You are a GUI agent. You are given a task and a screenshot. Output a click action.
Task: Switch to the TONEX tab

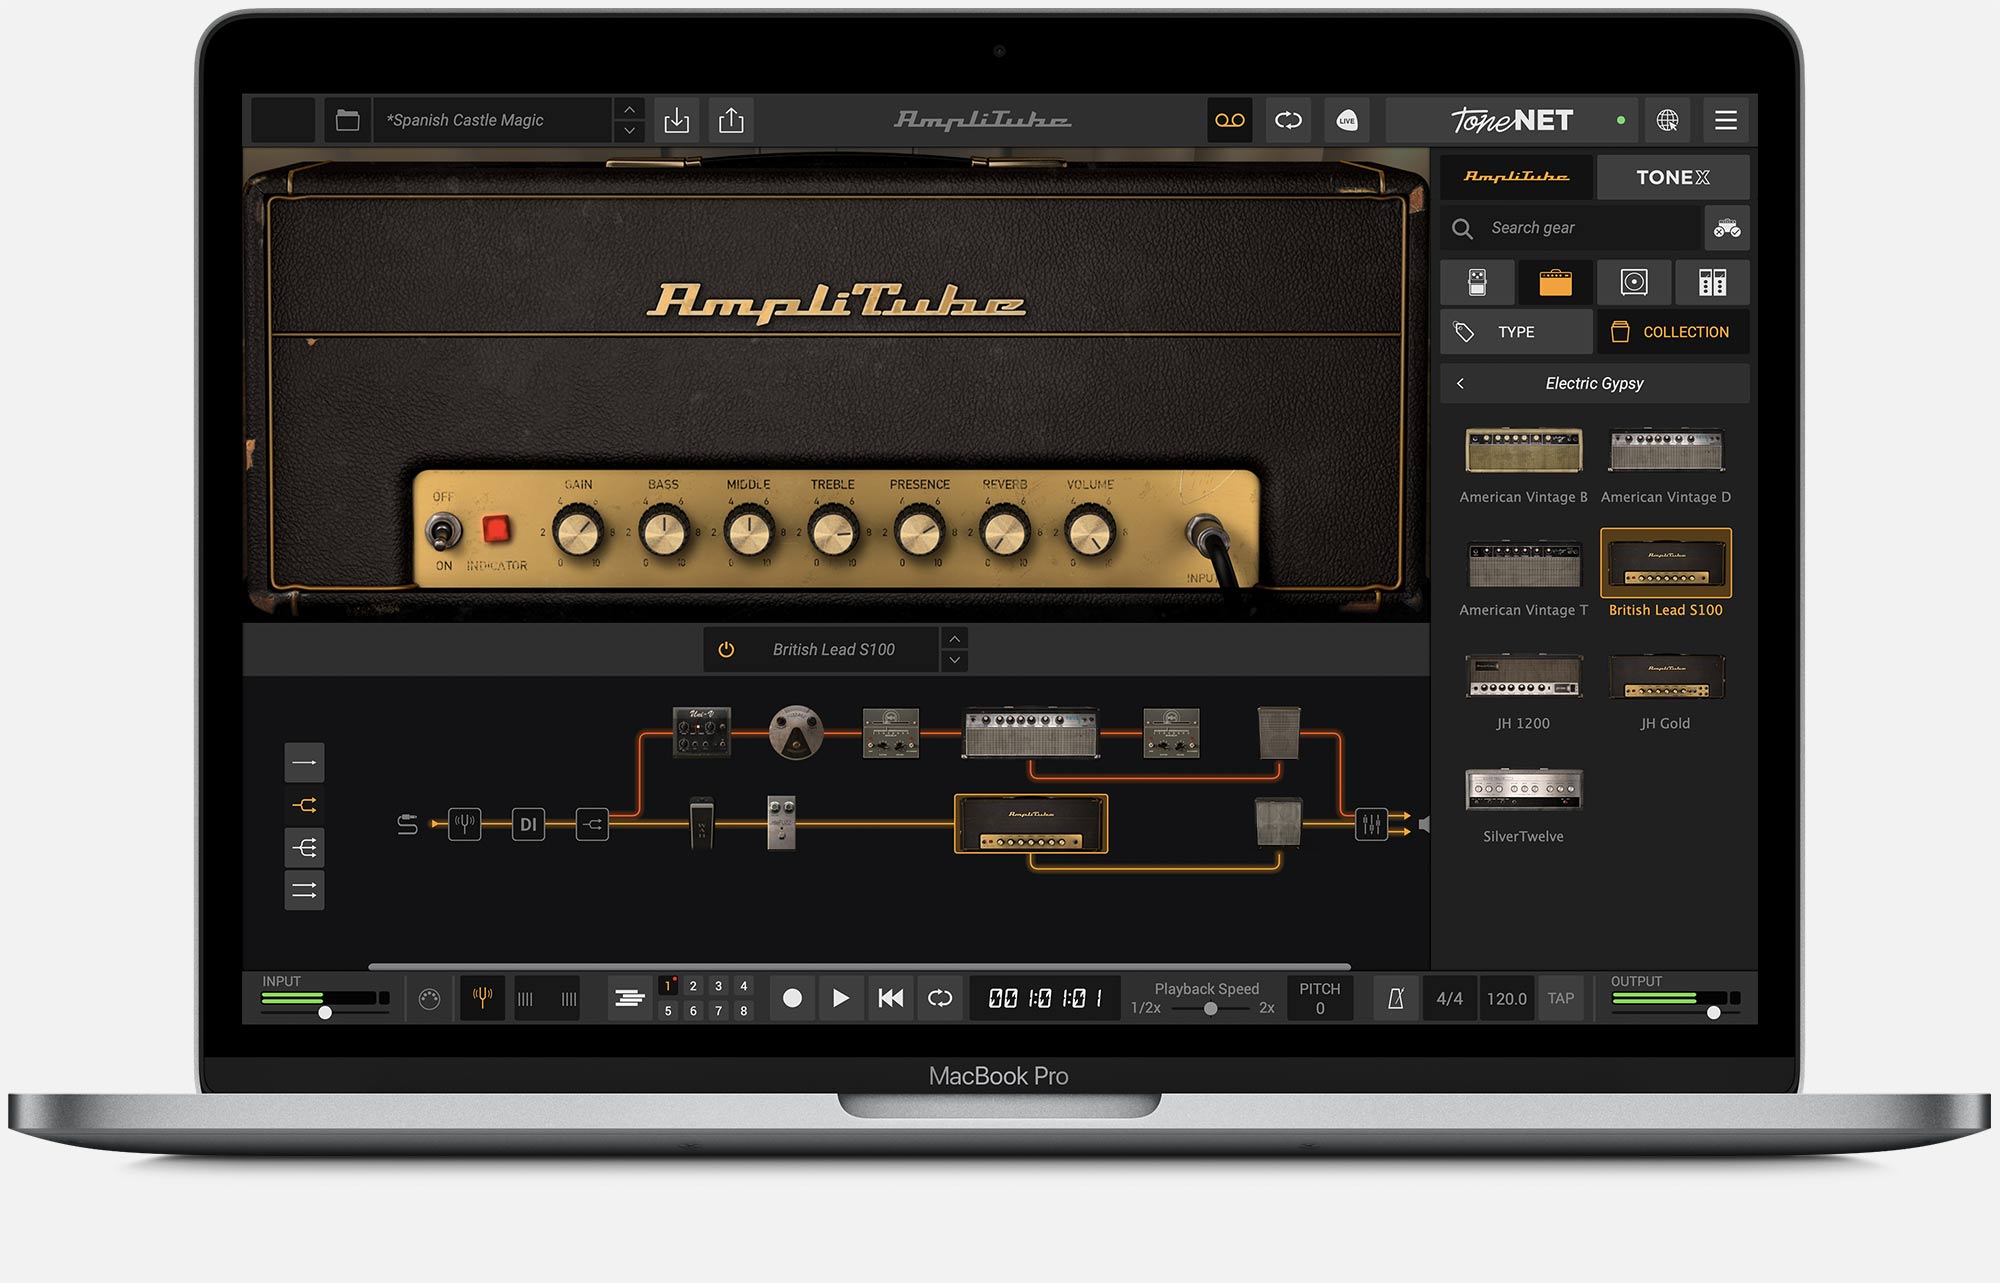[x=1672, y=177]
